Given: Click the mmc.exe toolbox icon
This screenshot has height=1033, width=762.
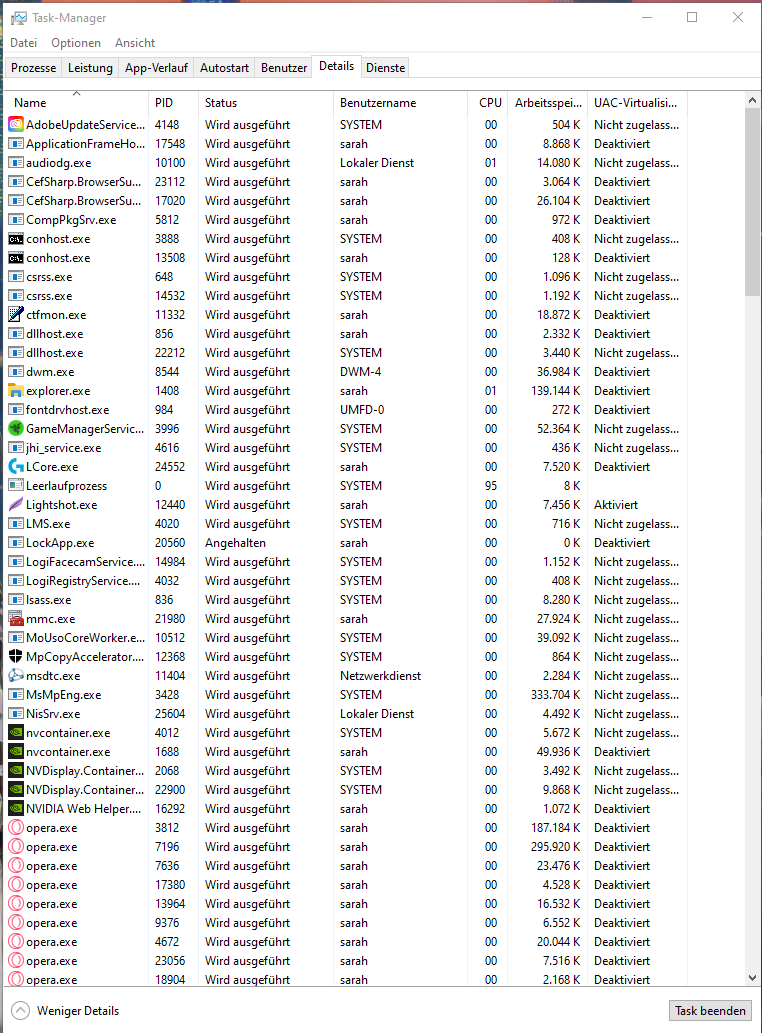Looking at the screenshot, I should click(16, 619).
